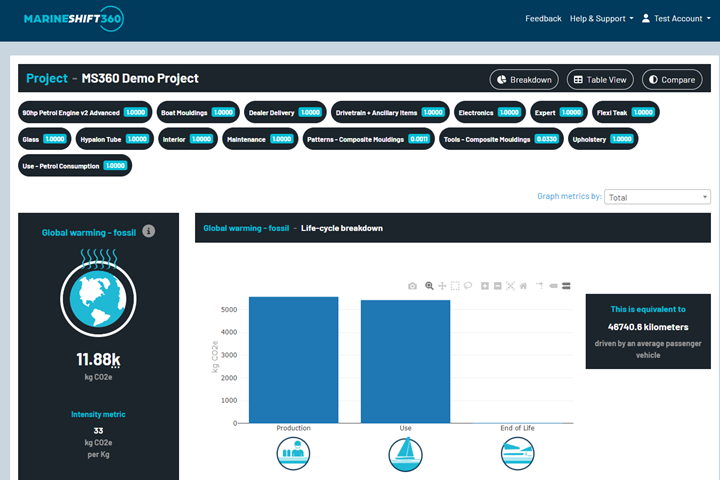This screenshot has width=720, height=480.
Task: Select the Lasso Select chart tool
Action: [x=467, y=286]
